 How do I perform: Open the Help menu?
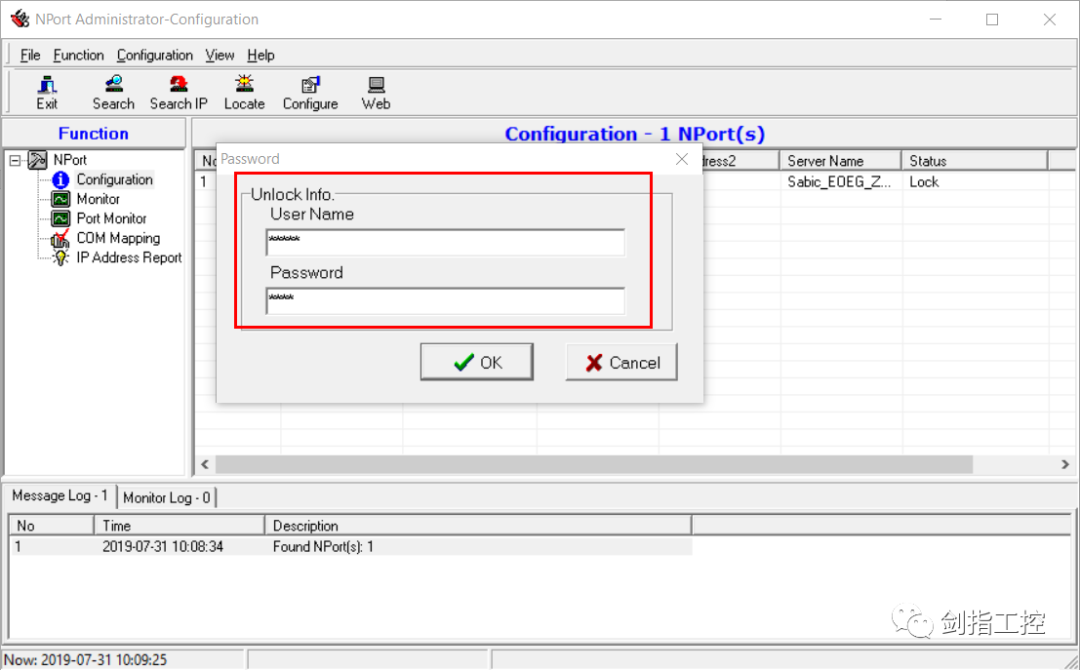(x=261, y=55)
